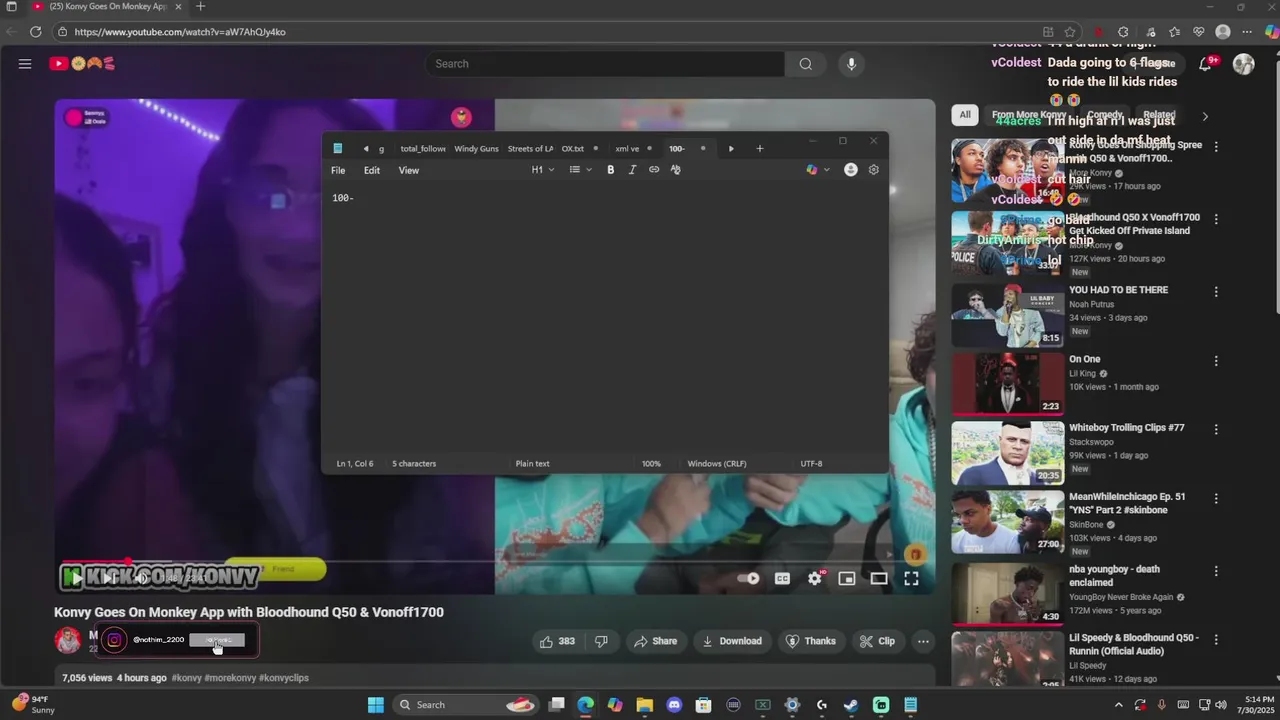
Task: Click the browser address bar URL
Action: 180,32
